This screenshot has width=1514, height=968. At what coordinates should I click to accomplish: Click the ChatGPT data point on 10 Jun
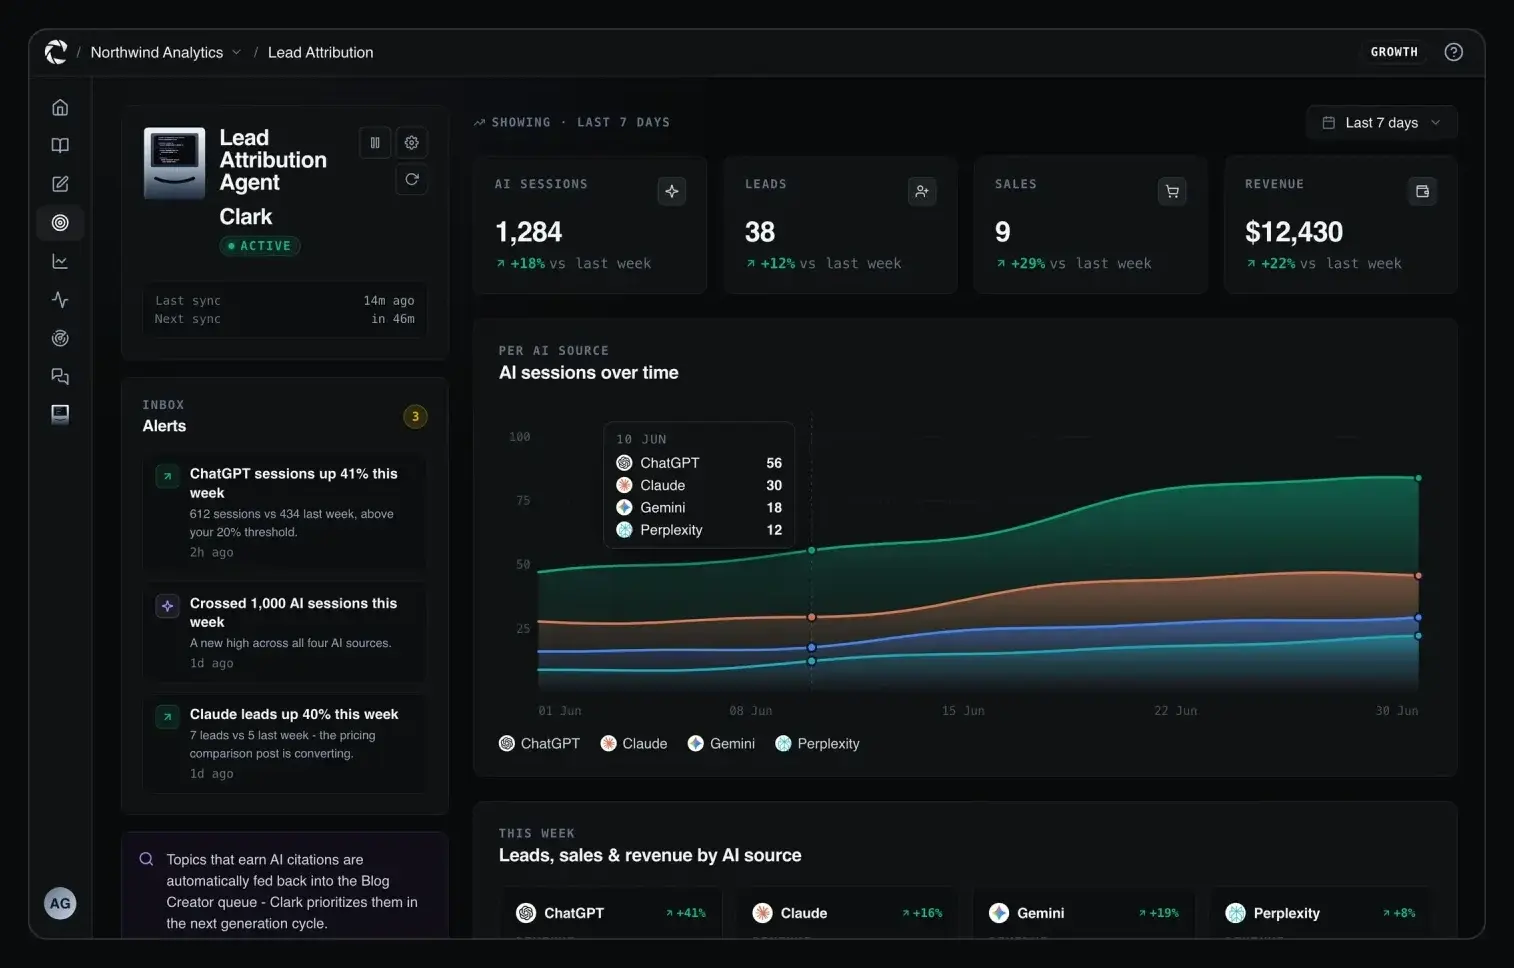(x=811, y=550)
